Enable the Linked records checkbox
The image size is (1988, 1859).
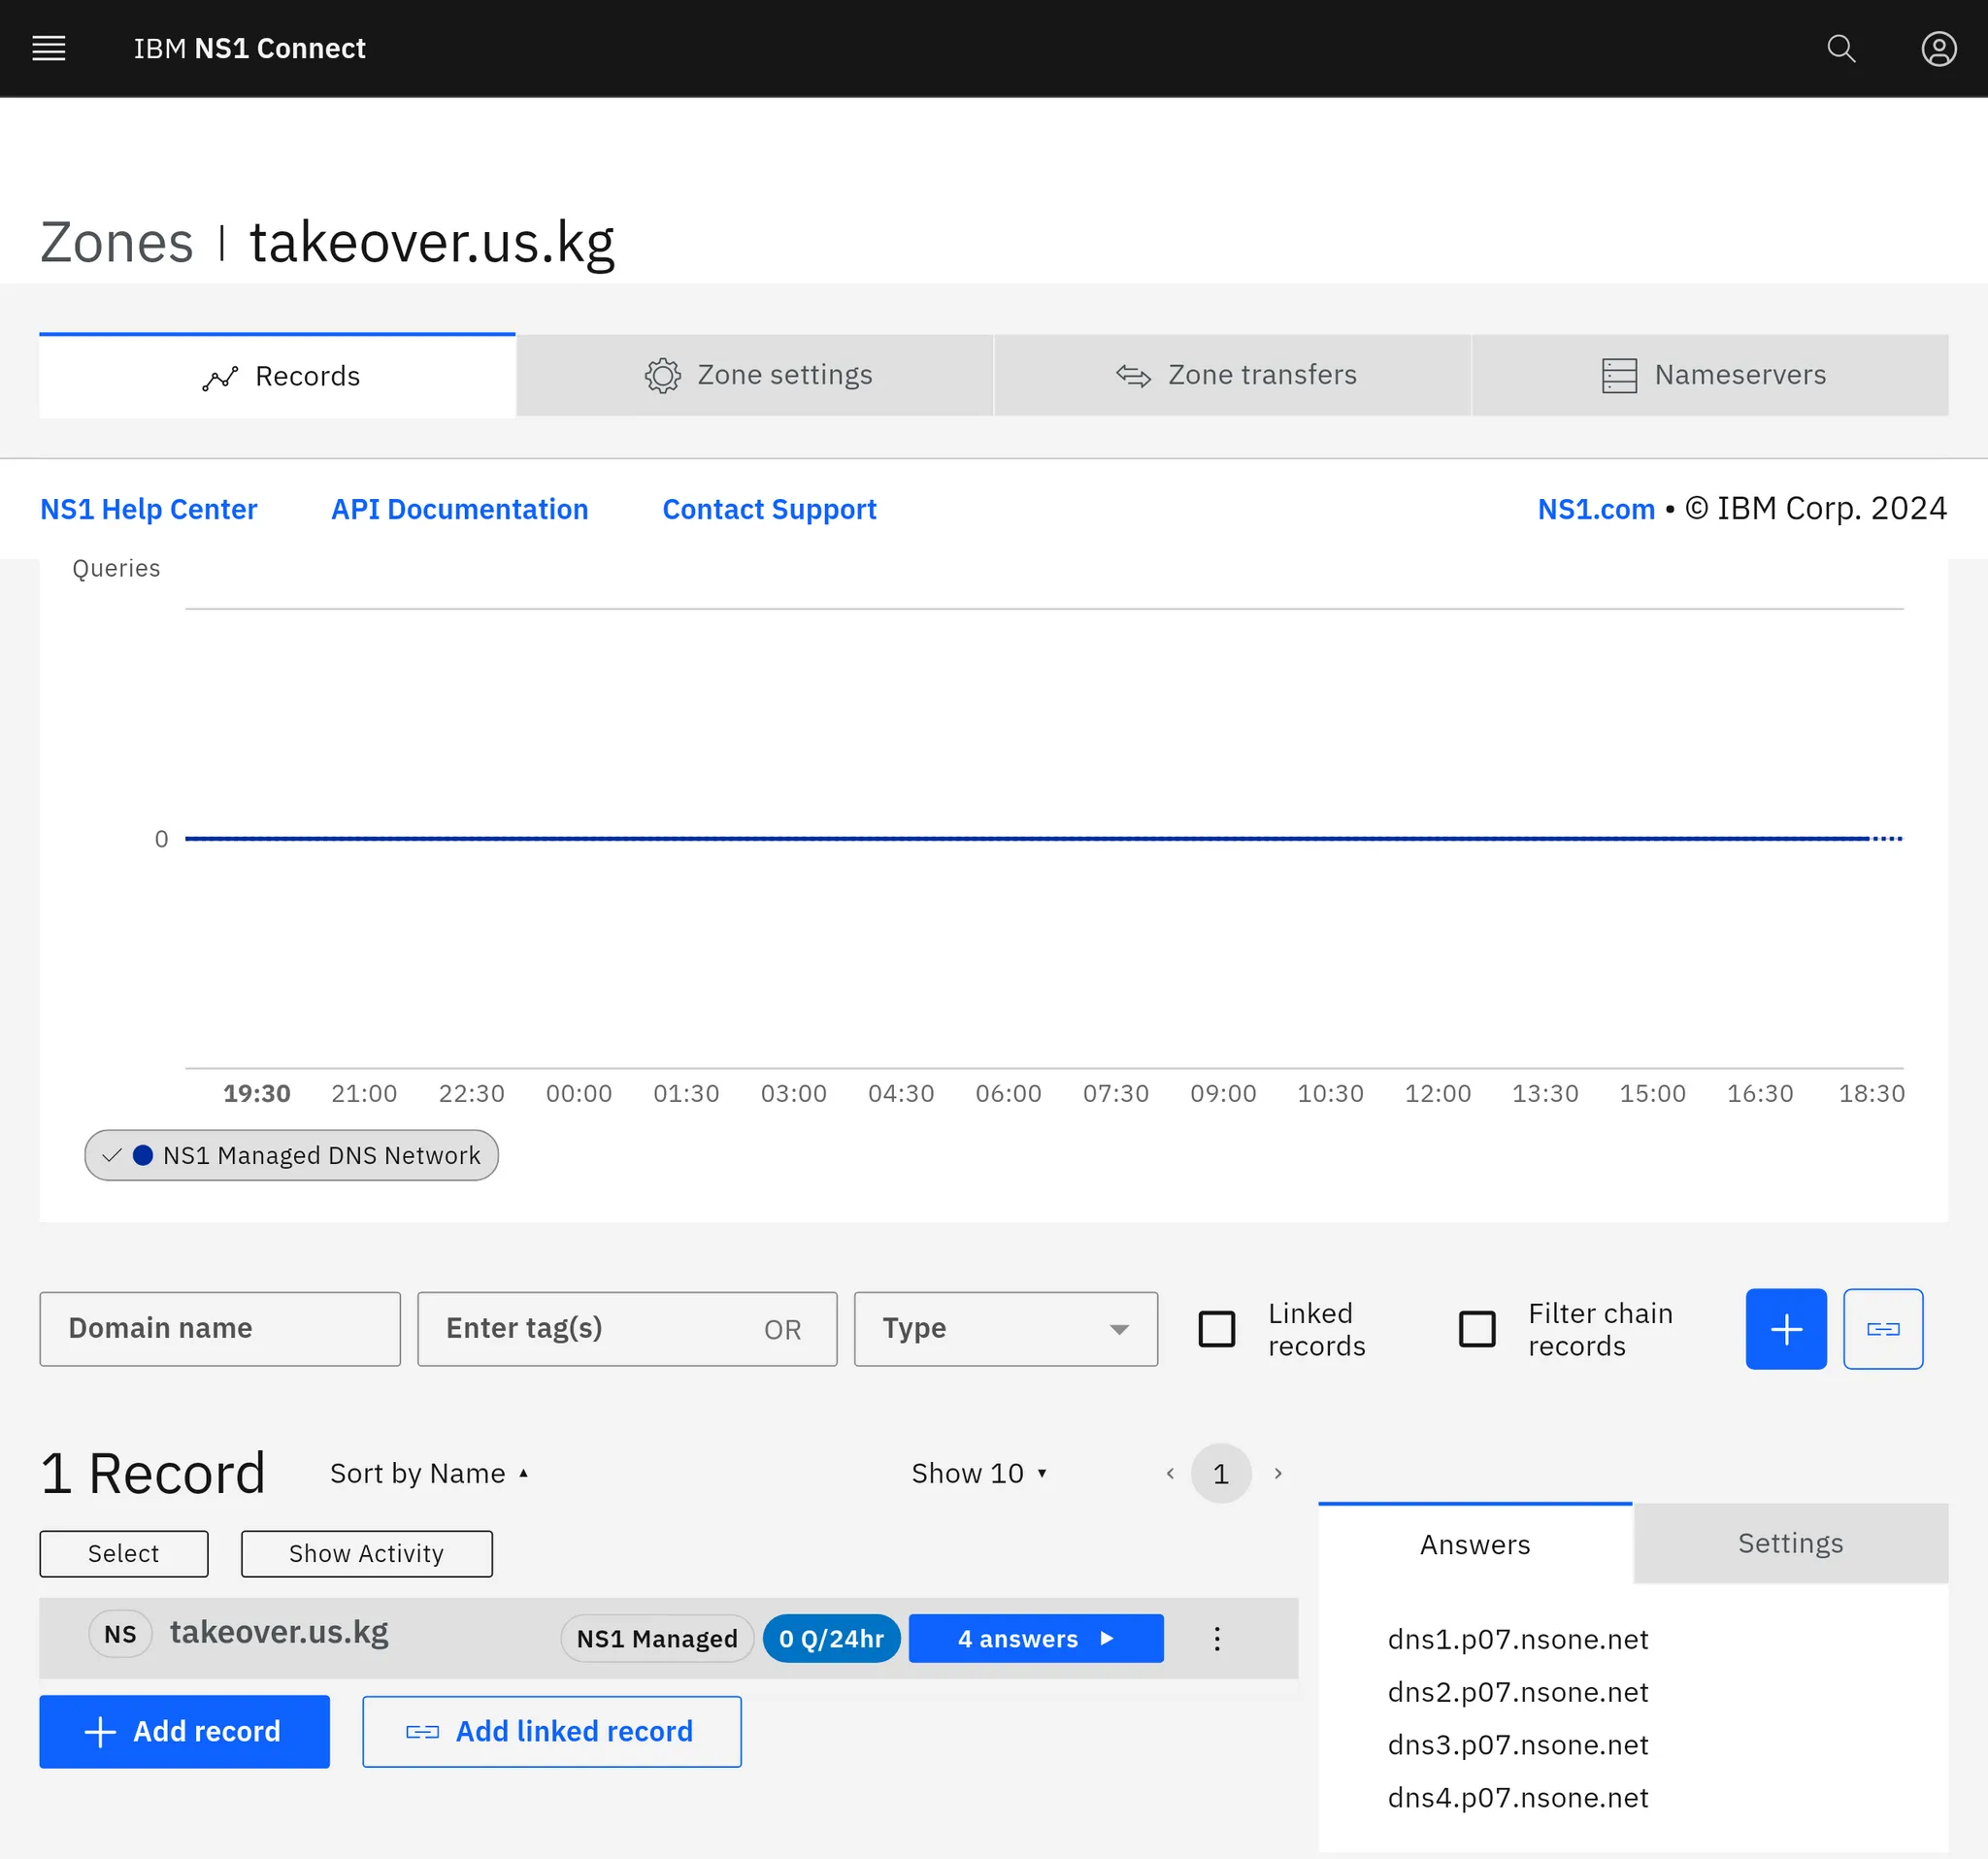click(1216, 1328)
